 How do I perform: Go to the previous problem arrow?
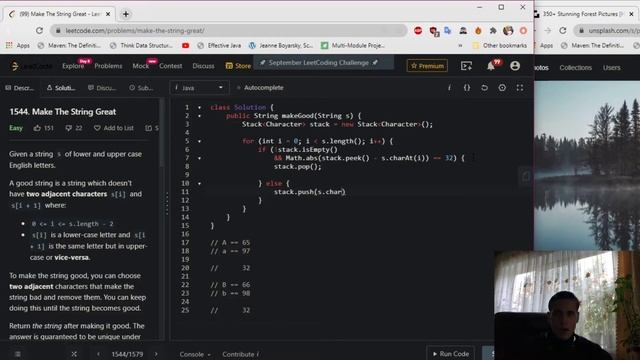[98, 354]
